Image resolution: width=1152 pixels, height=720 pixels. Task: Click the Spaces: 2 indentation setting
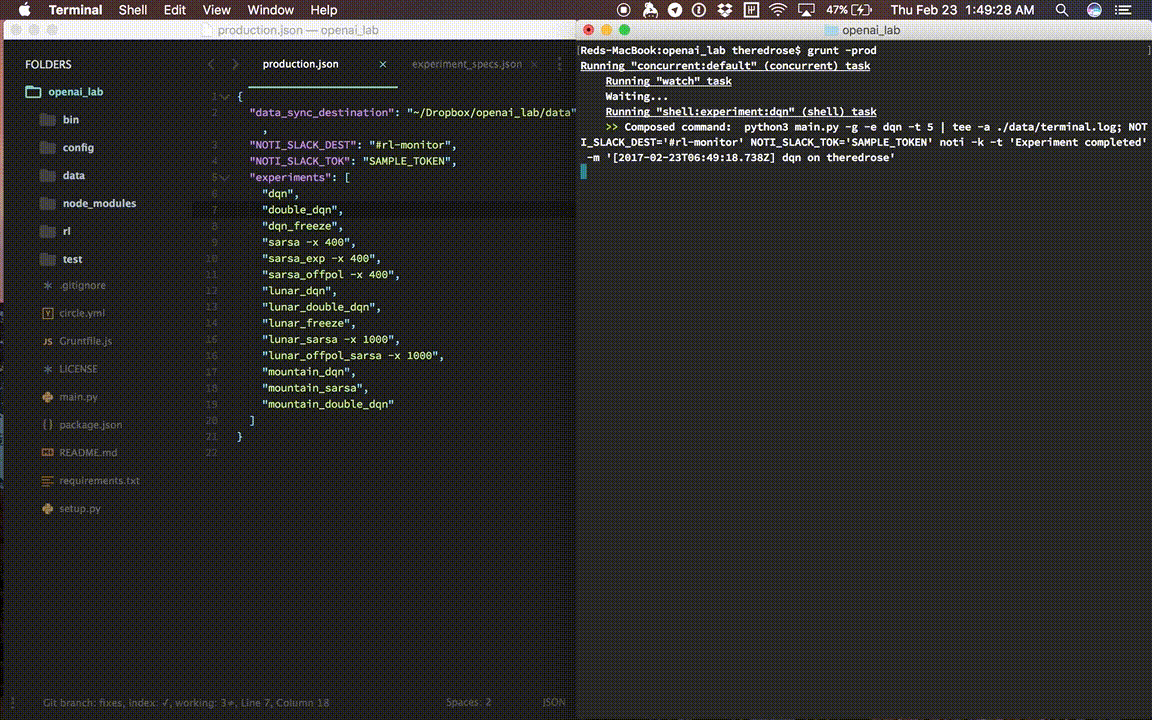click(x=469, y=702)
